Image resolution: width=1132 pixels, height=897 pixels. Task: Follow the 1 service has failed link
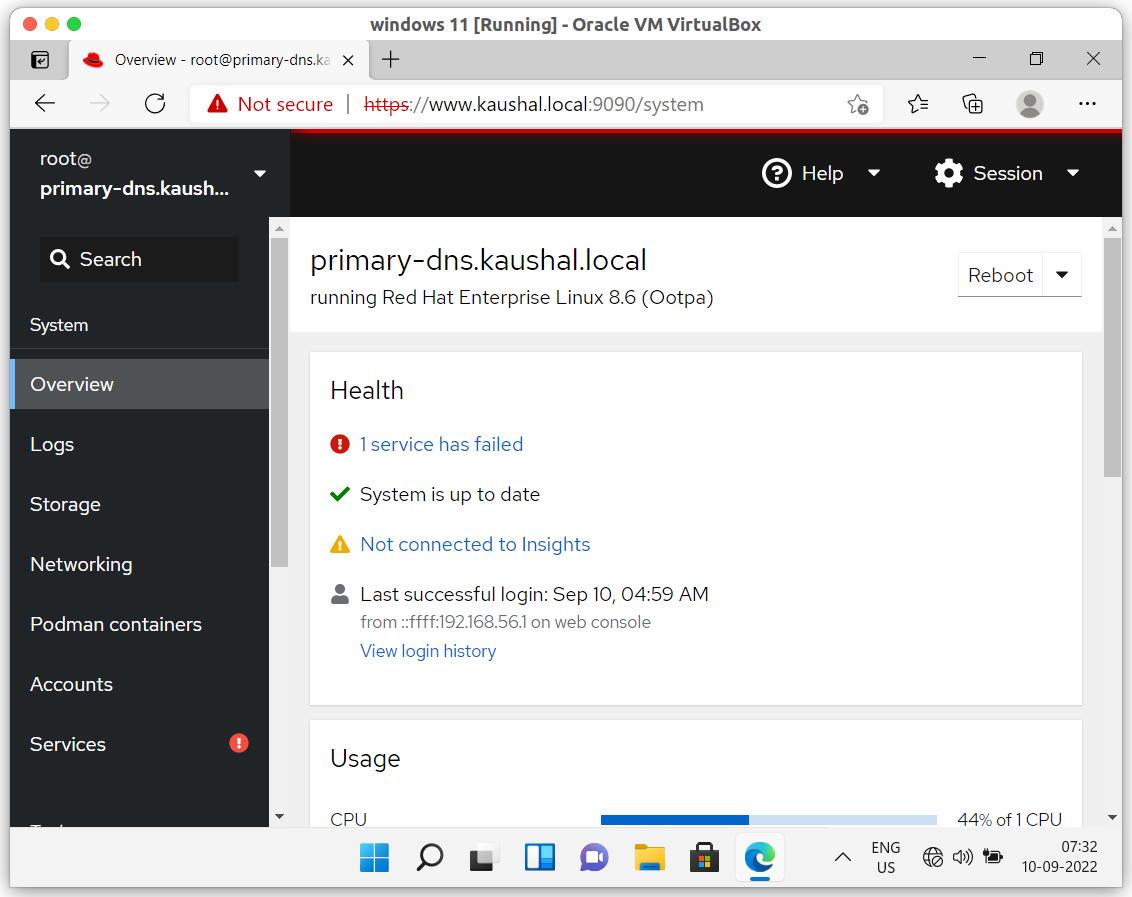tap(442, 444)
